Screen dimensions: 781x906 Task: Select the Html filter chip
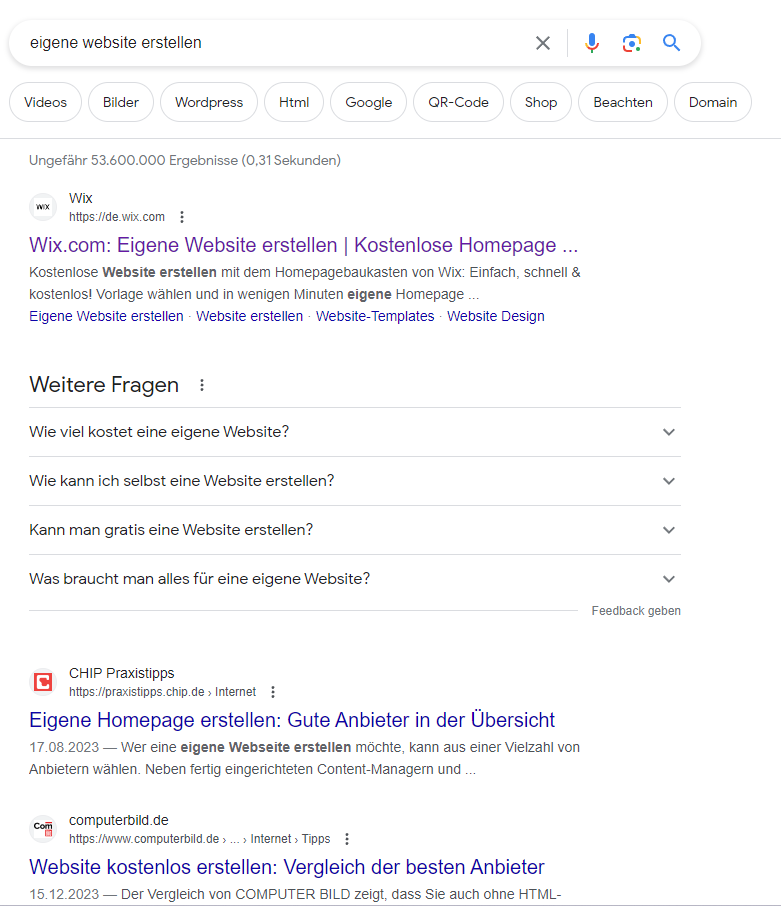(x=294, y=102)
